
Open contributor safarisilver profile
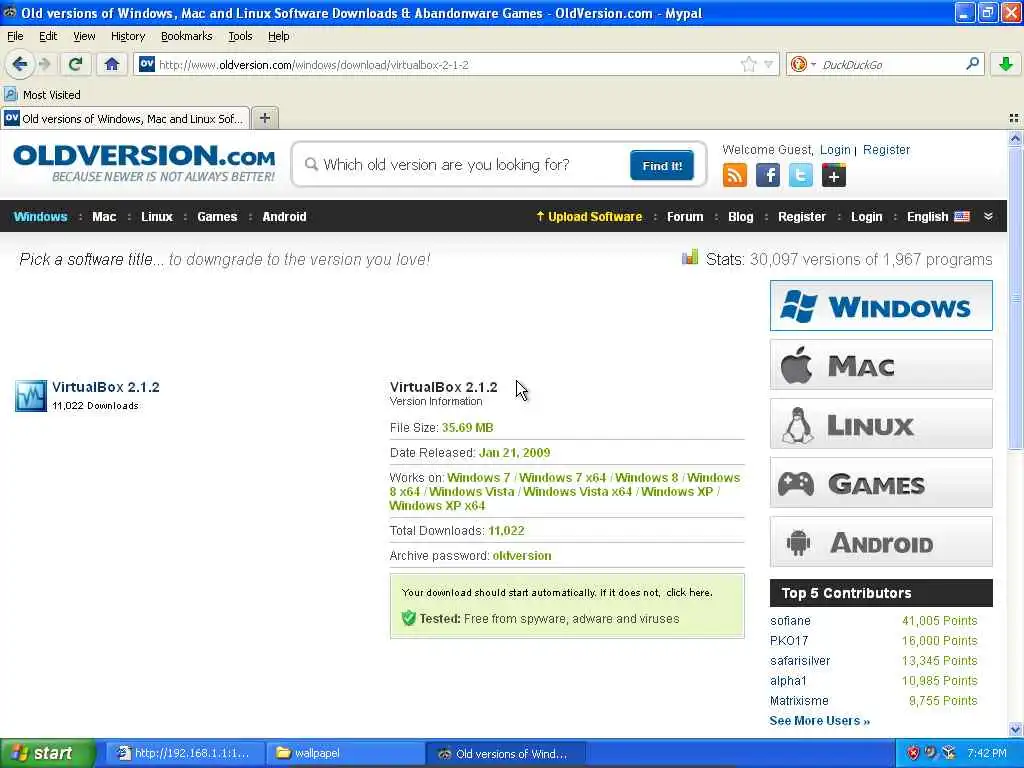[x=799, y=660]
